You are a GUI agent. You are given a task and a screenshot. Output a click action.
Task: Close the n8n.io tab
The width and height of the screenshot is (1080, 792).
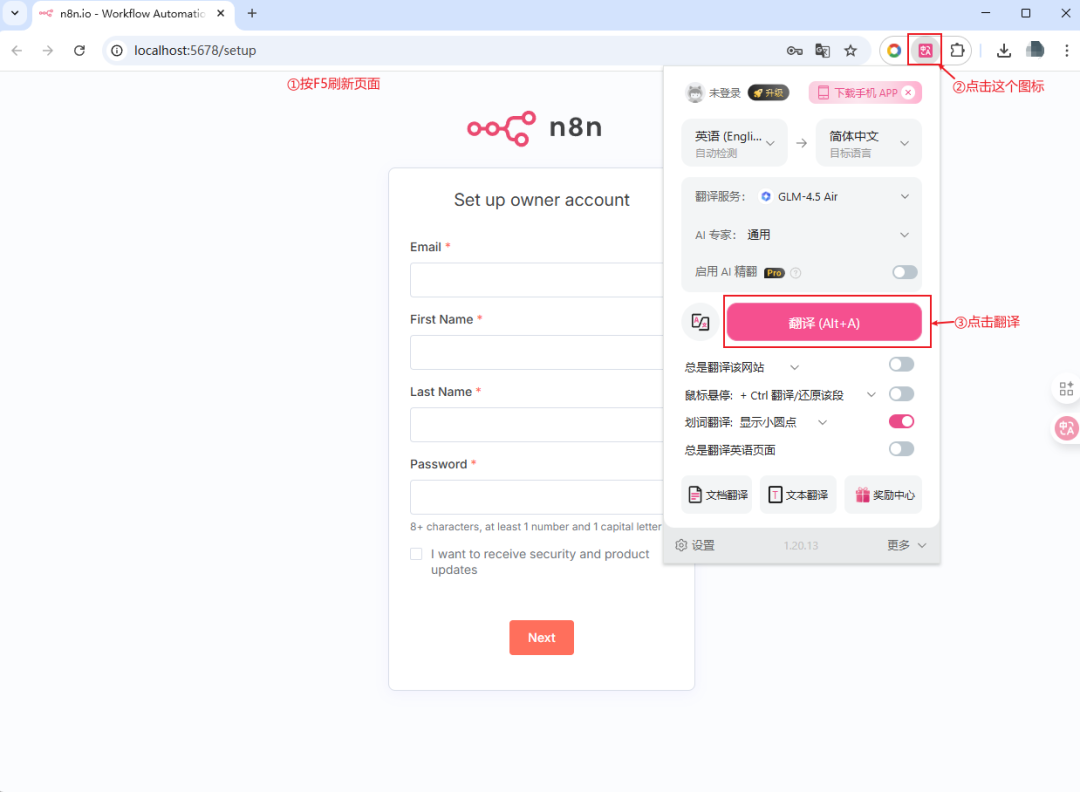tap(220, 13)
